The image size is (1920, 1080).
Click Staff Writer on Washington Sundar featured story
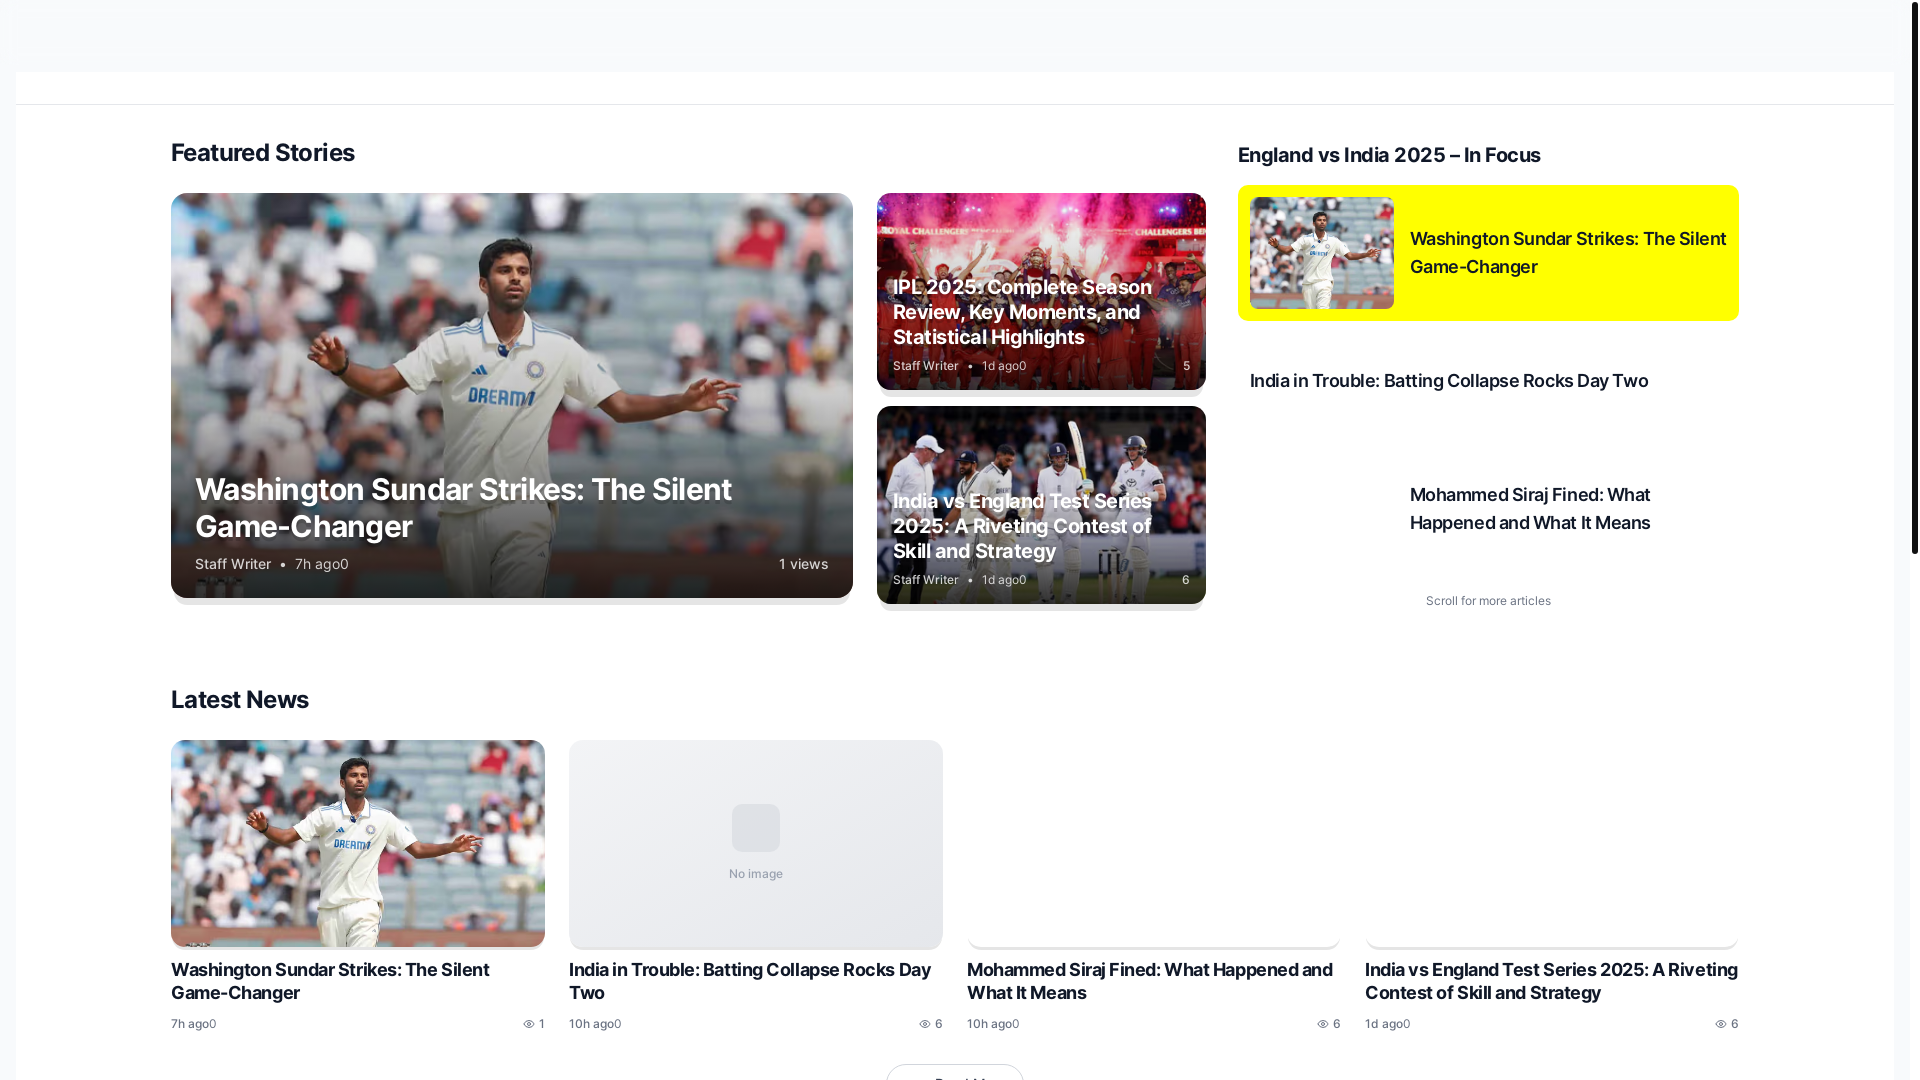[233, 564]
